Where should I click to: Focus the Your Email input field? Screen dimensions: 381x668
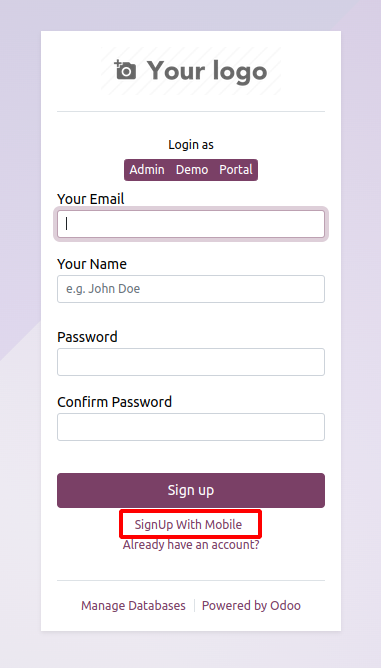click(191, 224)
